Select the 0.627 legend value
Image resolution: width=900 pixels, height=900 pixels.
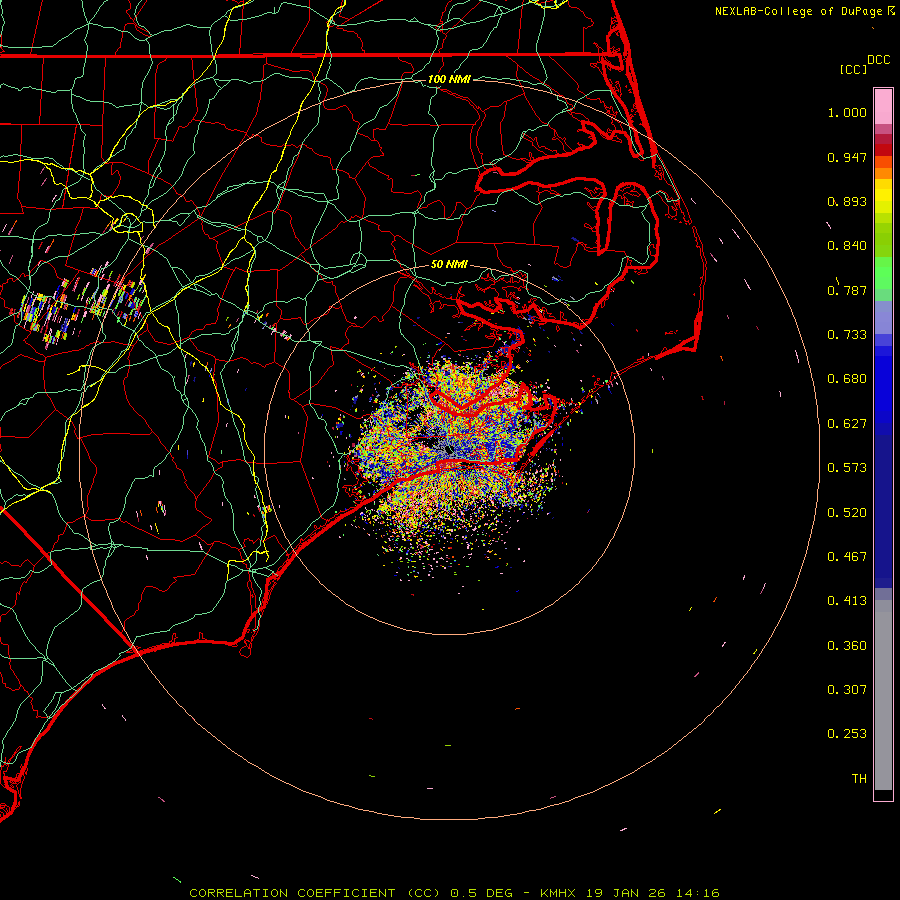click(x=847, y=424)
